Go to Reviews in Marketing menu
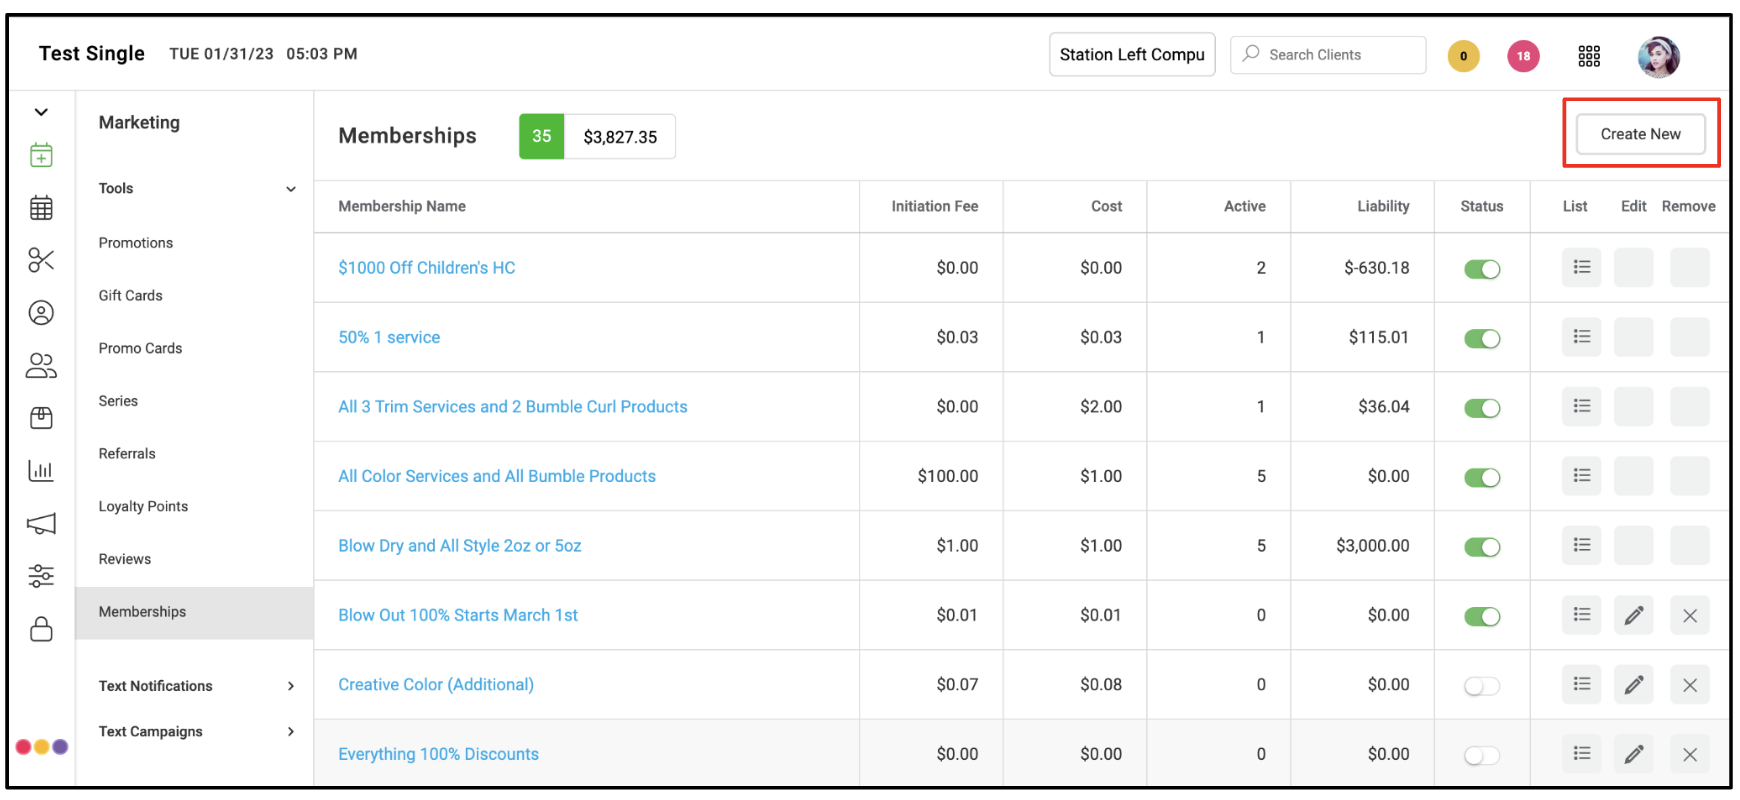This screenshot has height=800, width=1740. [x=125, y=559]
